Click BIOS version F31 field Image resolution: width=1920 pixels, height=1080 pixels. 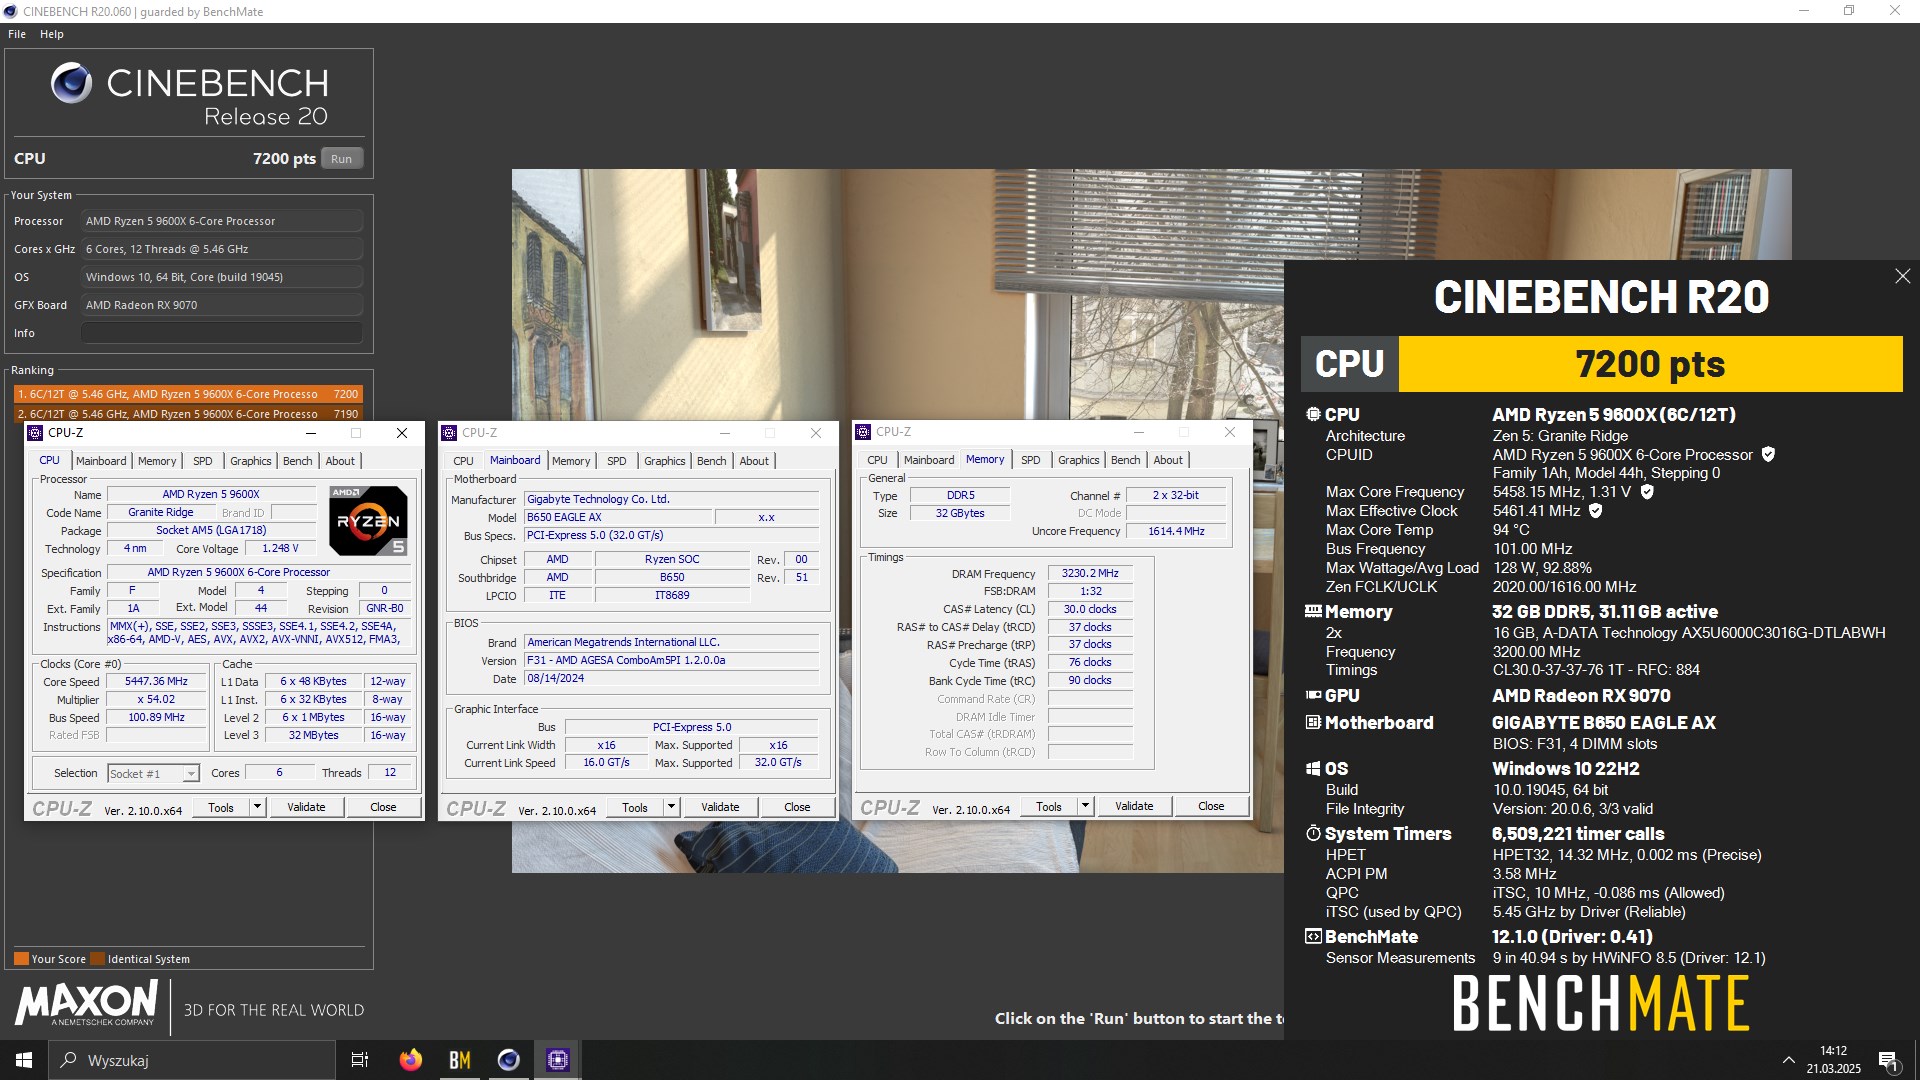click(x=672, y=661)
